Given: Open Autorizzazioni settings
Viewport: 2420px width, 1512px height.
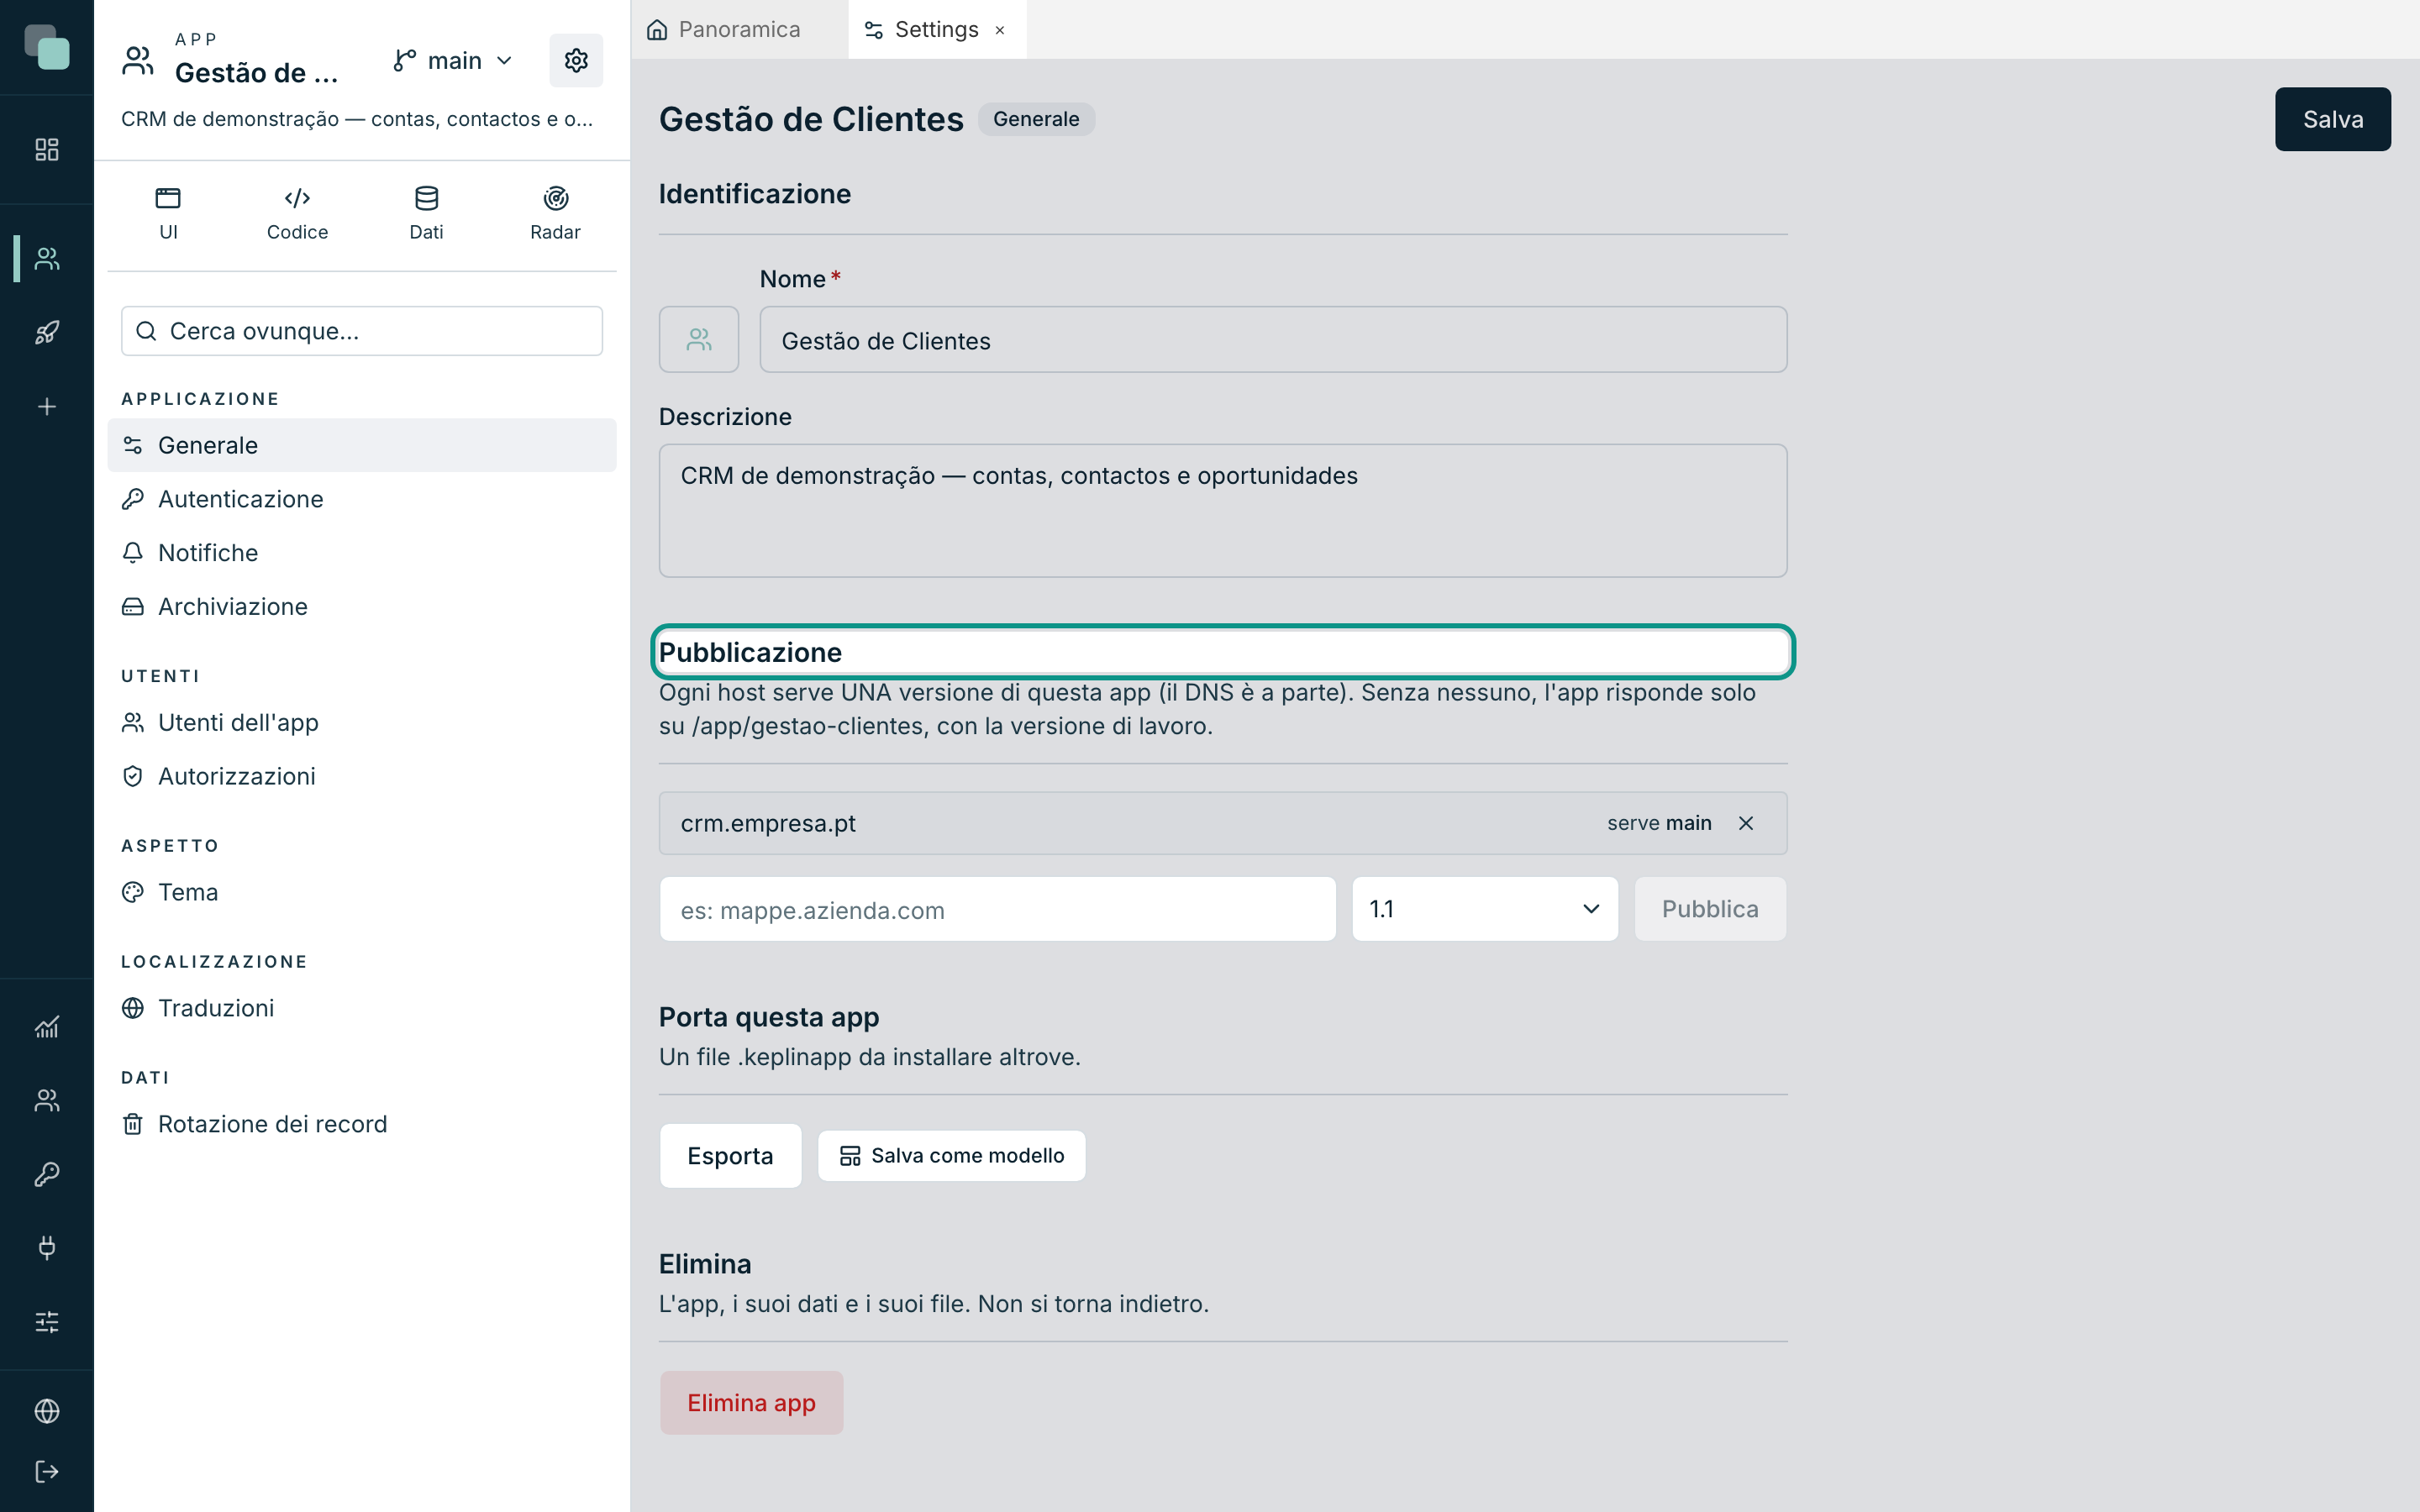Looking at the screenshot, I should 362,776.
